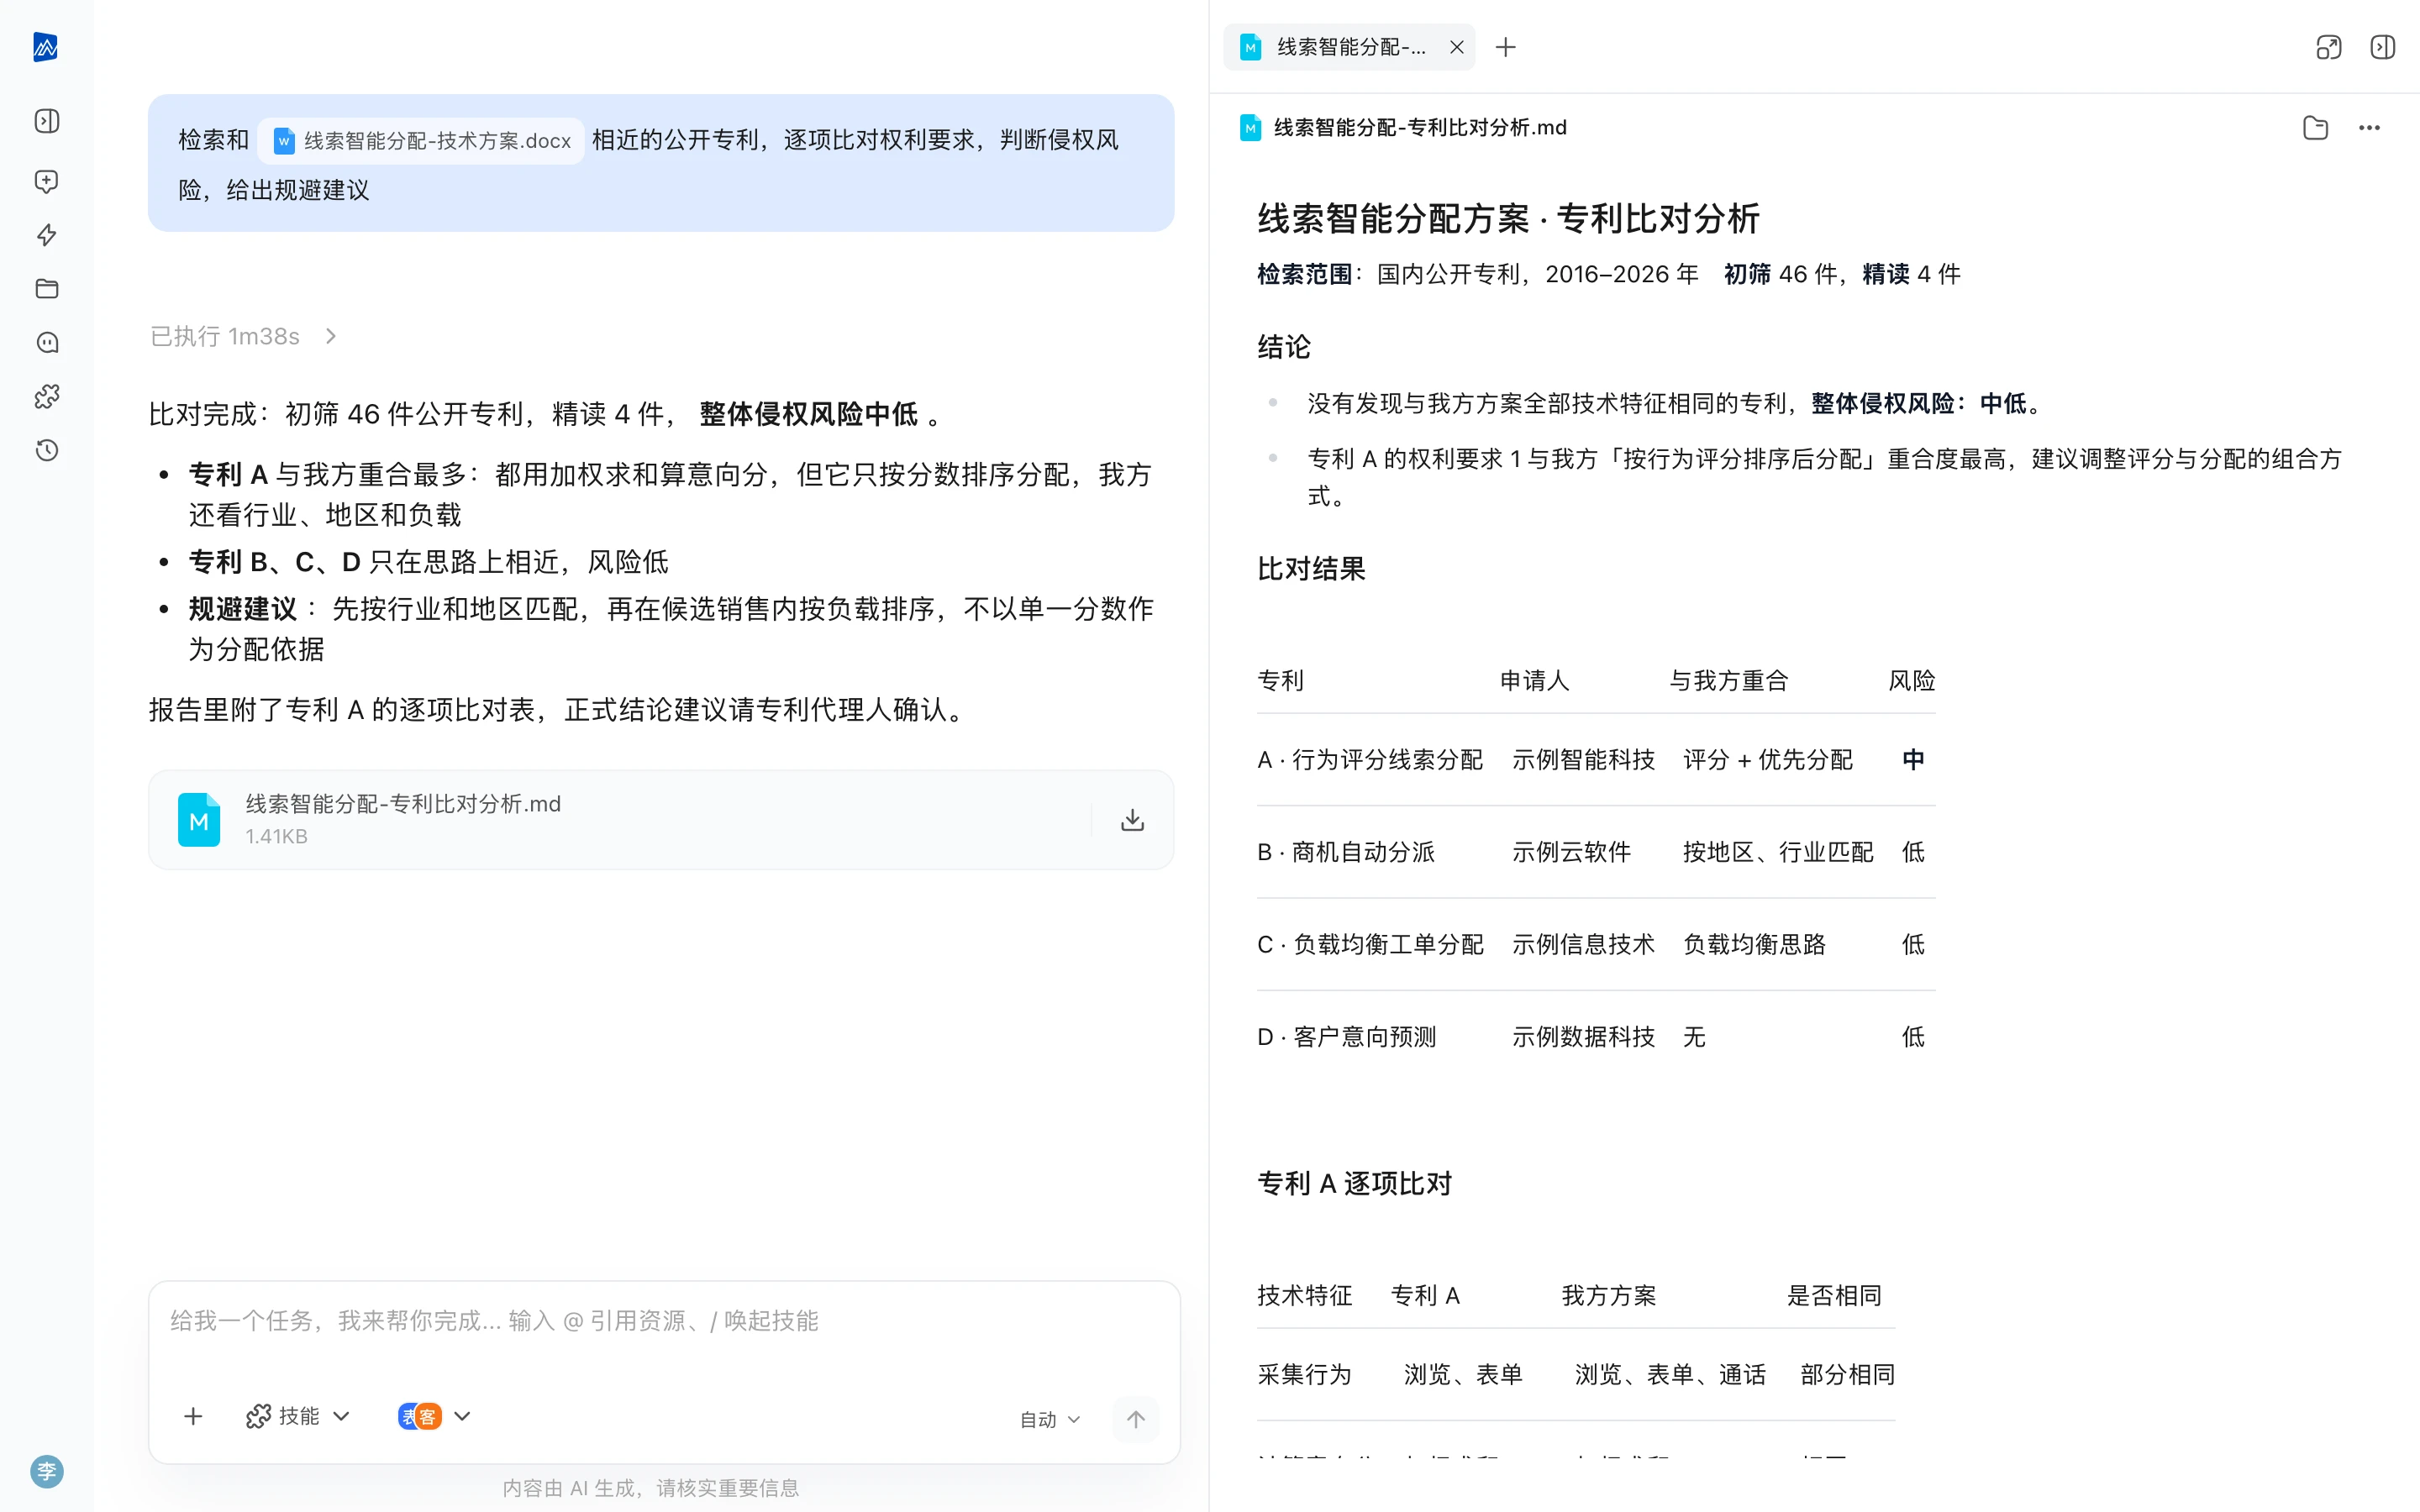Open preview in external window icon
The width and height of the screenshot is (2420, 1512).
pyautogui.click(x=2329, y=47)
